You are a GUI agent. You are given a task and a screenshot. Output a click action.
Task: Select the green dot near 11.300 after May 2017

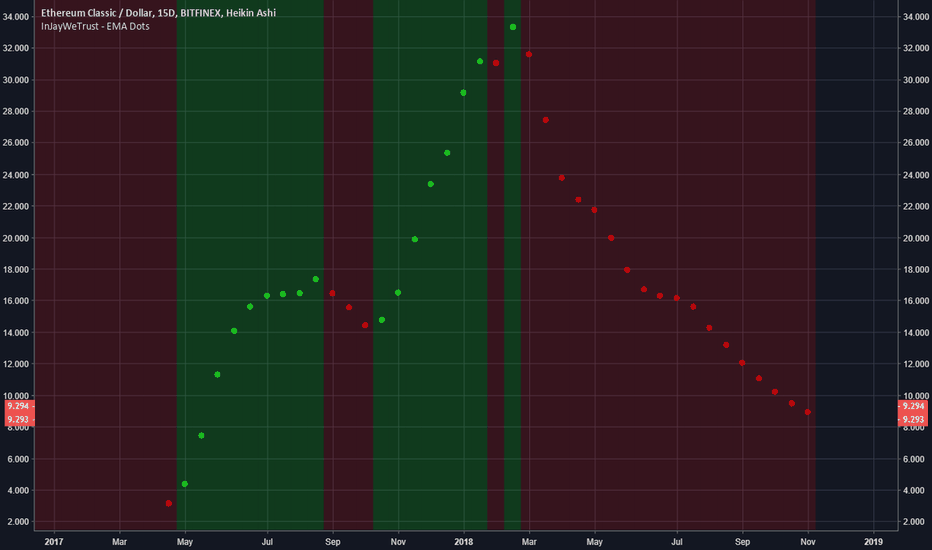coord(218,375)
